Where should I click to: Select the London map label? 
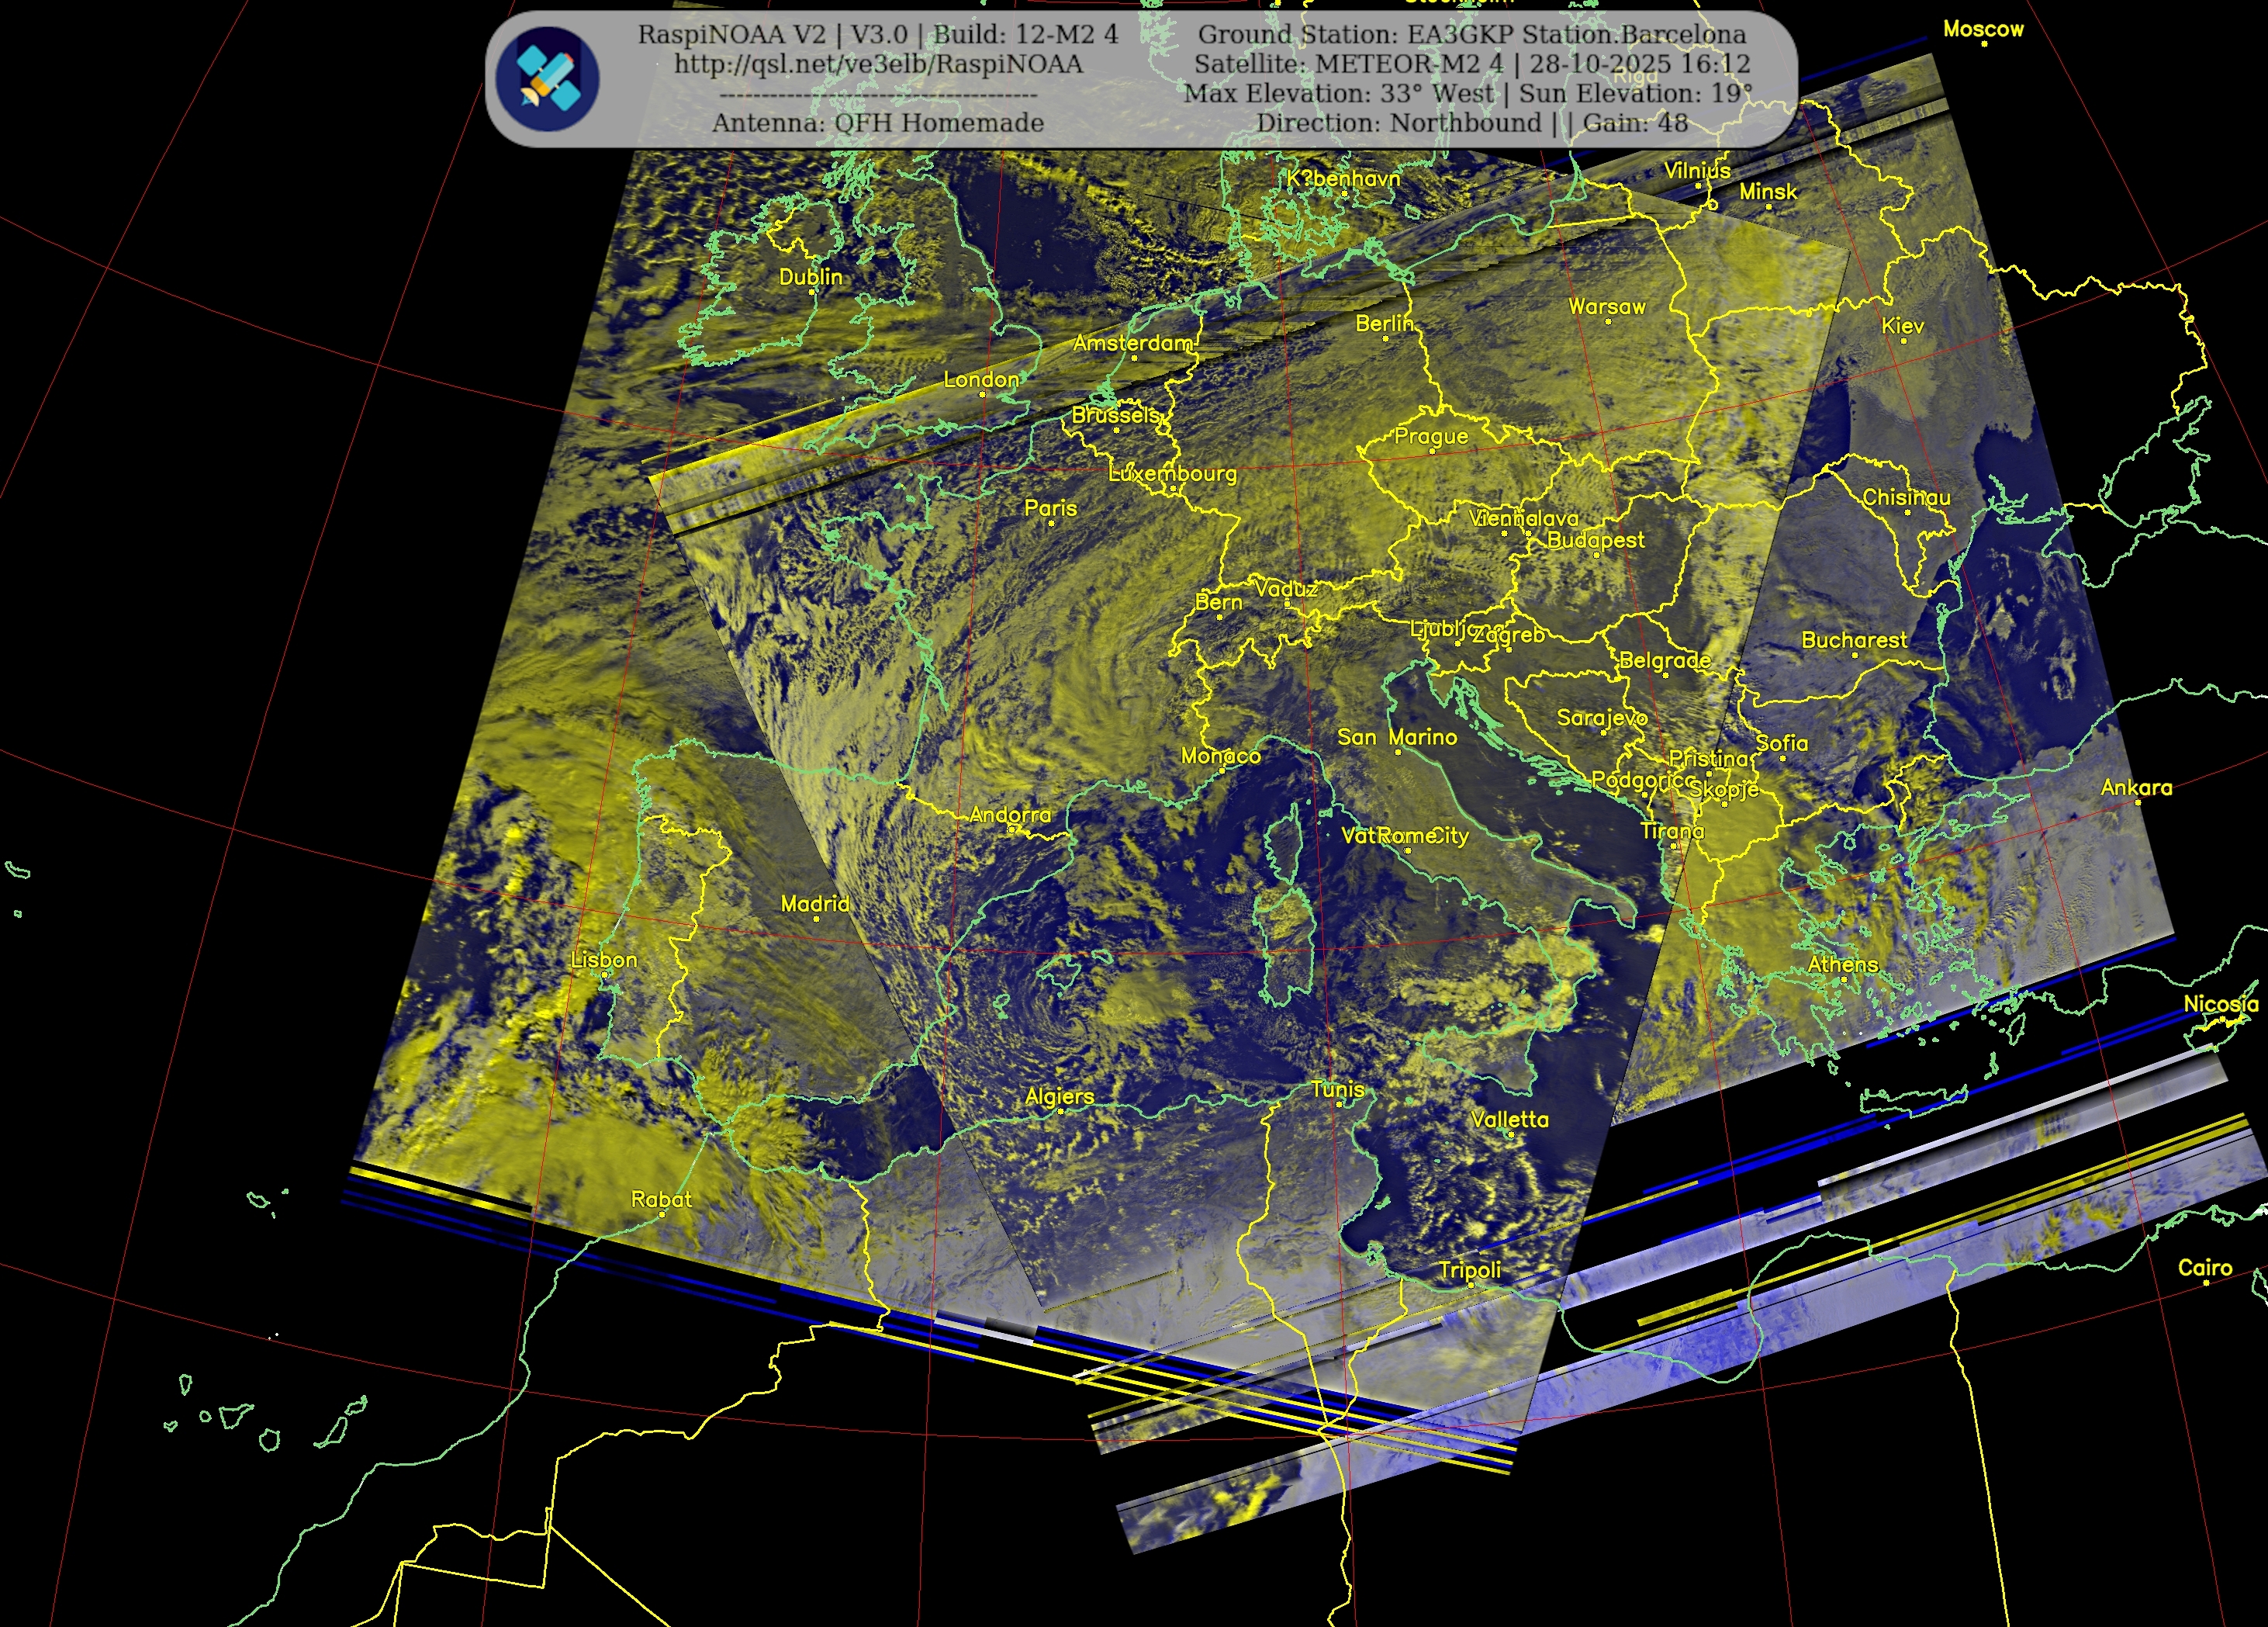coord(981,380)
